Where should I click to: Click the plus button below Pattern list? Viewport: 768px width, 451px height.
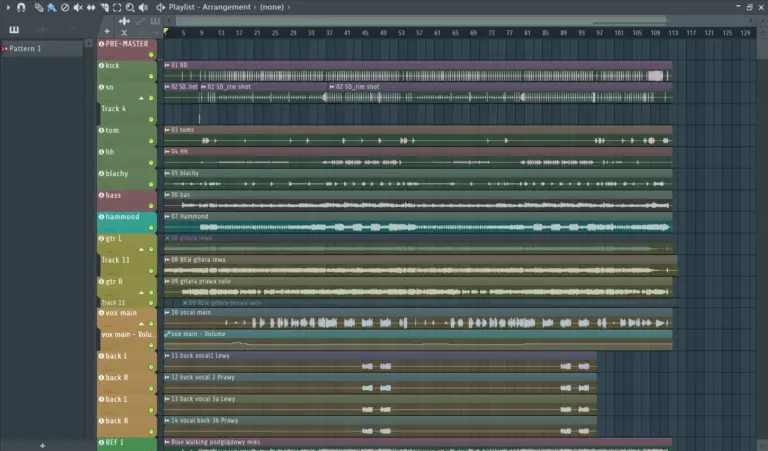42,445
